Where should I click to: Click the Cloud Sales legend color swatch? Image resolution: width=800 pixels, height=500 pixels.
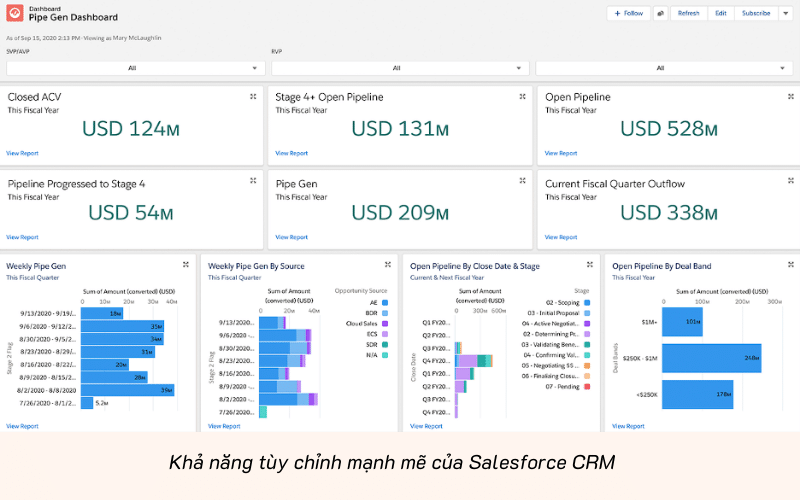[x=385, y=323]
